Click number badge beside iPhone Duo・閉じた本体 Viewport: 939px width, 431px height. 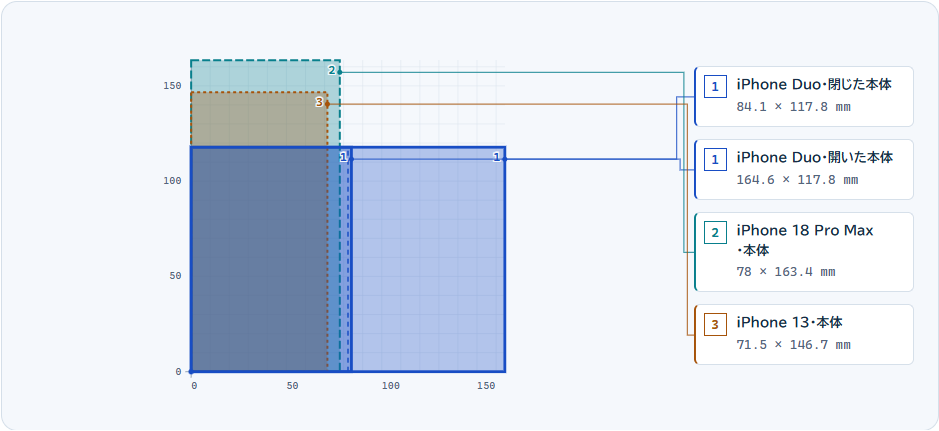click(715, 86)
